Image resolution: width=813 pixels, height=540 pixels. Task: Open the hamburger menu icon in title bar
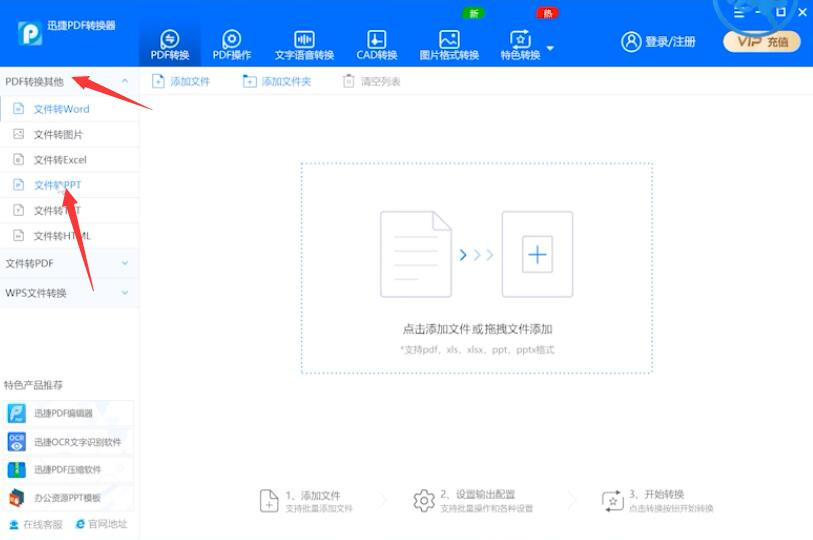click(739, 13)
